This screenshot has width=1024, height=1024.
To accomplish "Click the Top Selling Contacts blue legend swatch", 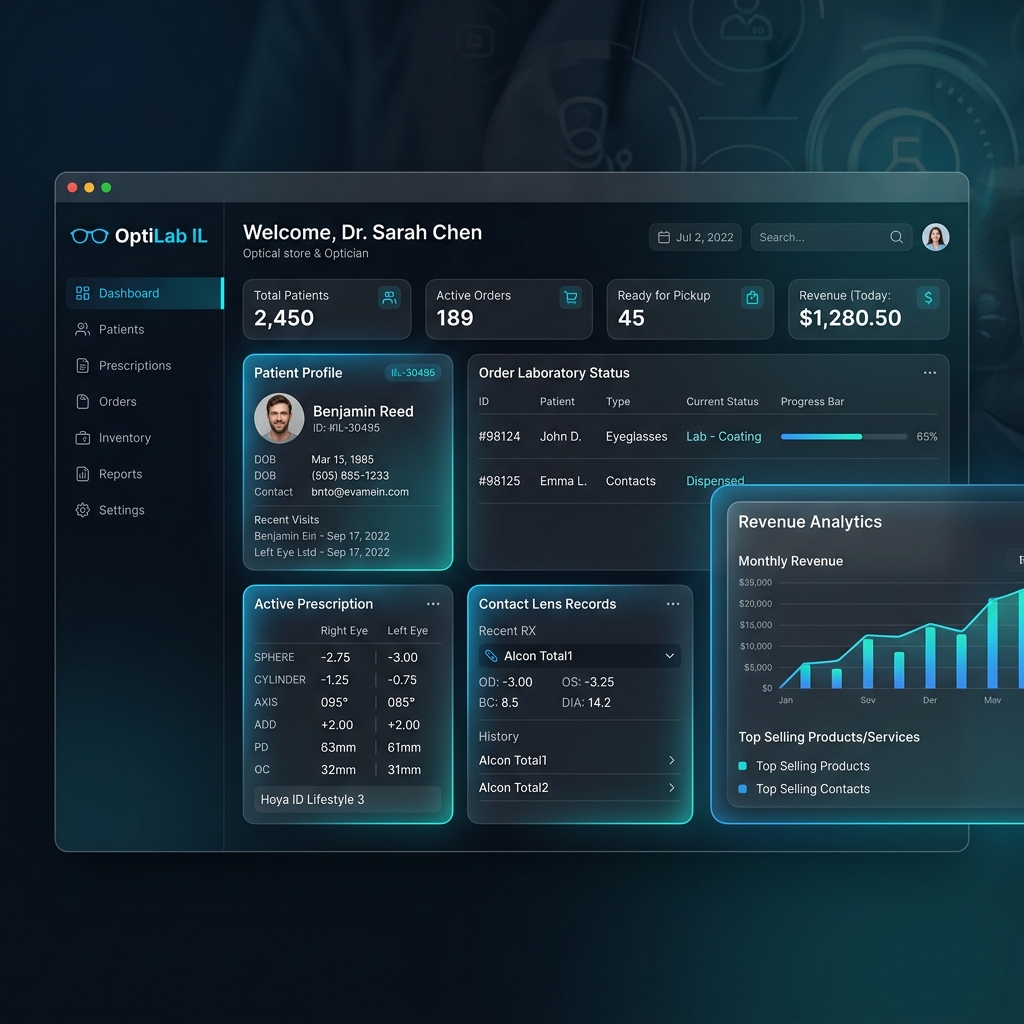I will [743, 789].
